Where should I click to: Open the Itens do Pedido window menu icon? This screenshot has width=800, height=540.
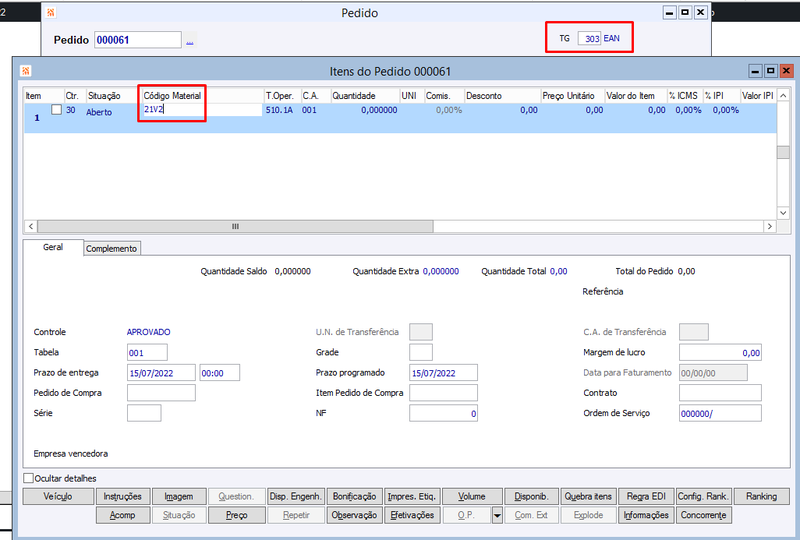tap(25, 71)
